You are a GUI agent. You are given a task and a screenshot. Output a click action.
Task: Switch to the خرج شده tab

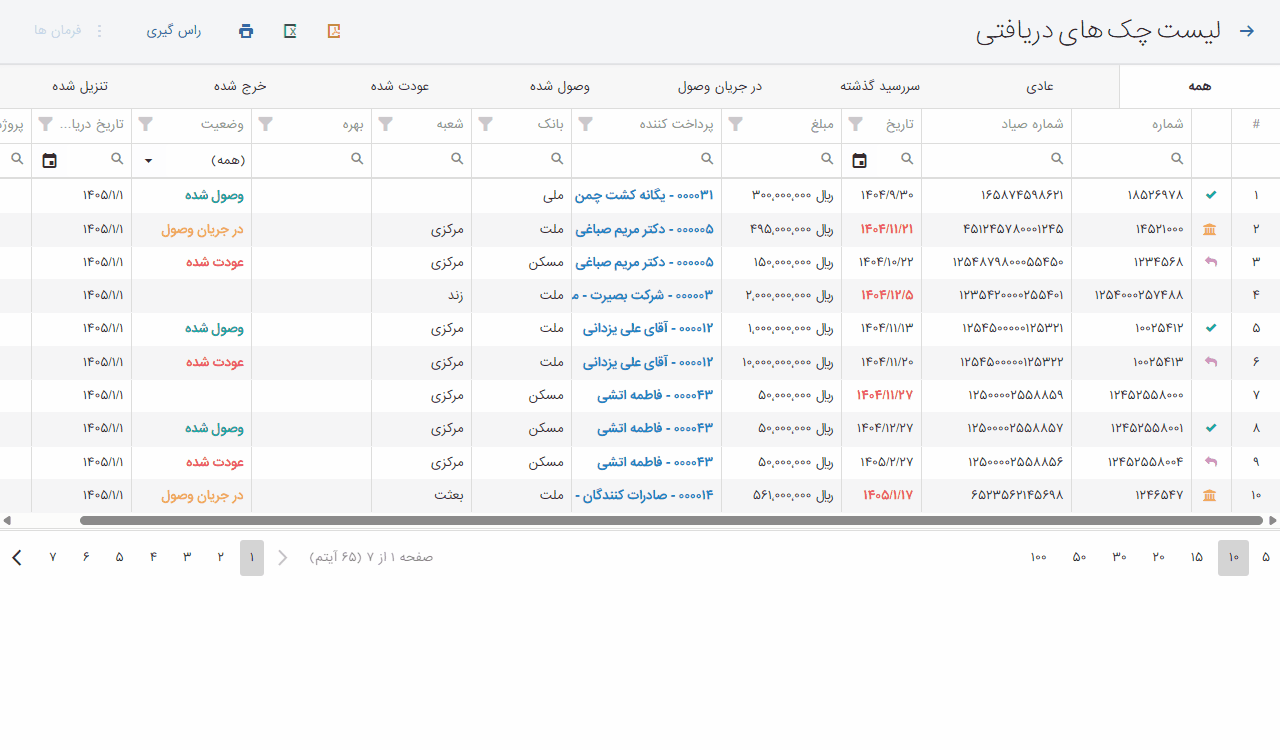(240, 86)
